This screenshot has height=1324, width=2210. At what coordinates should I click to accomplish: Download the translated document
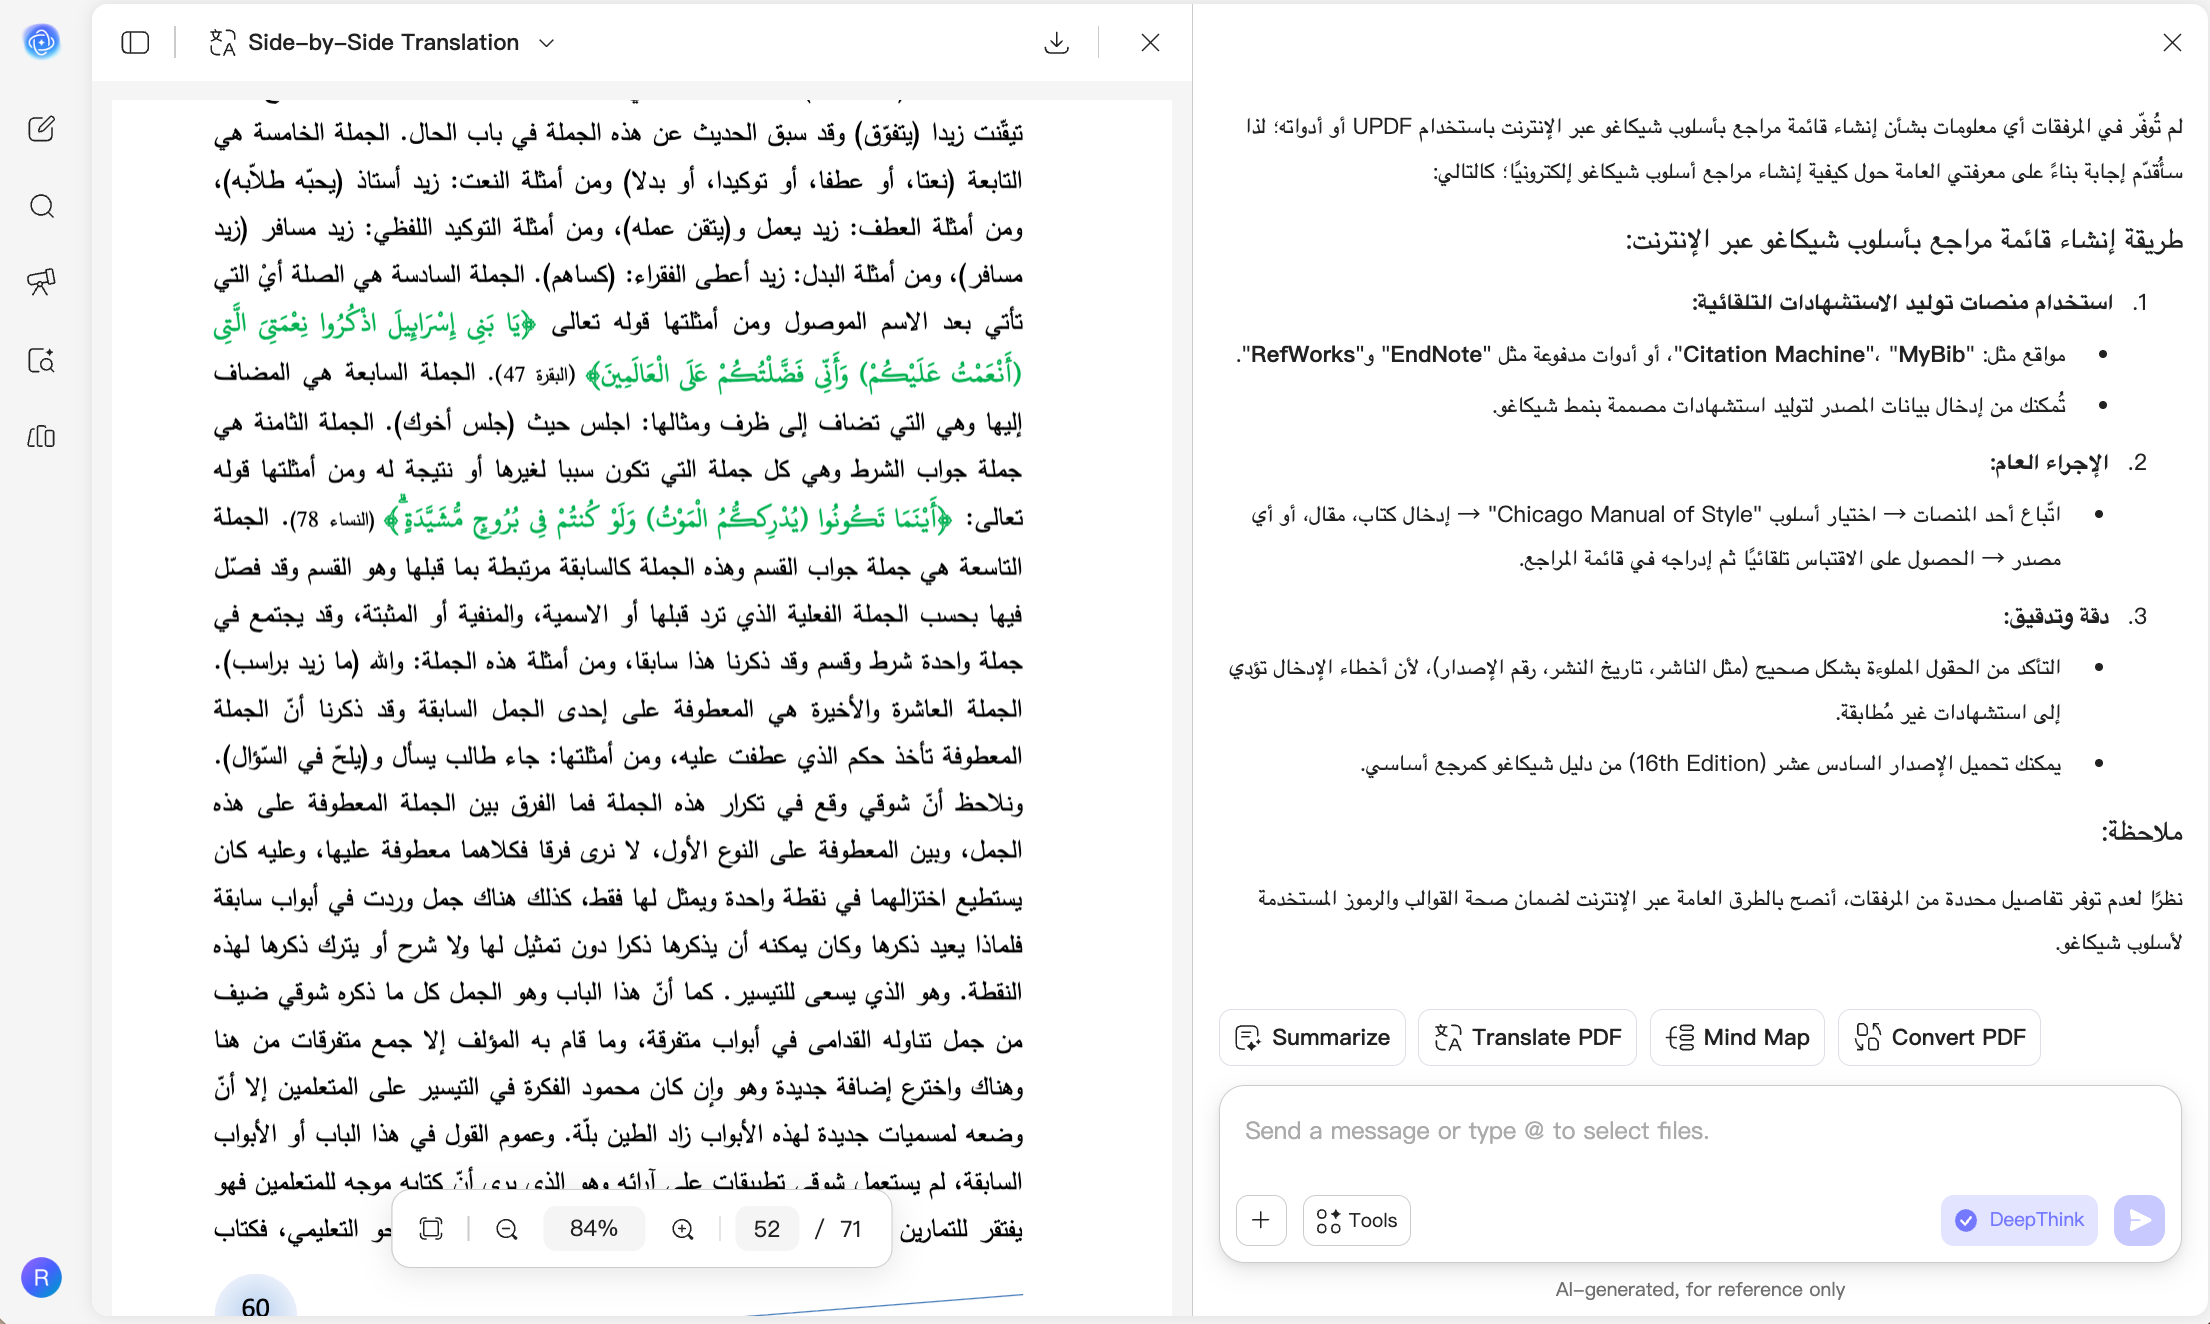coord(1056,42)
